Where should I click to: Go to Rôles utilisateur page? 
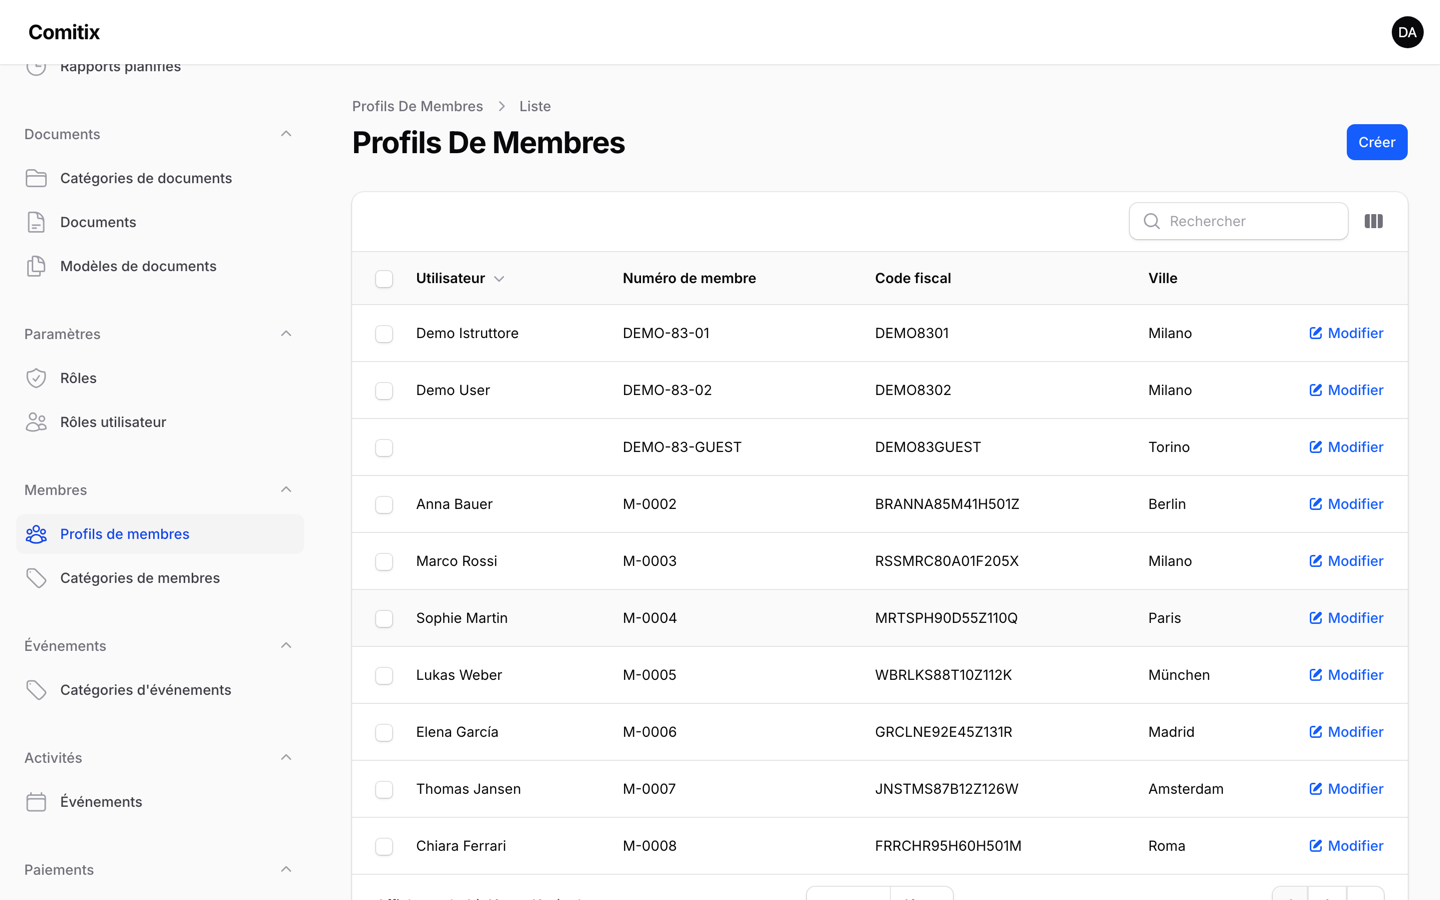tap(160, 422)
